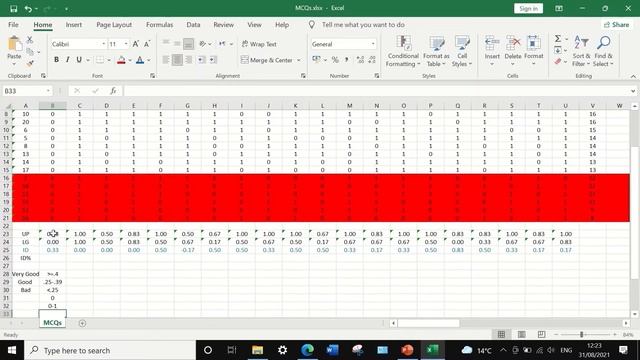Image resolution: width=640 pixels, height=360 pixels.
Task: Click the Decrease Decimal icon
Action: 372,60
